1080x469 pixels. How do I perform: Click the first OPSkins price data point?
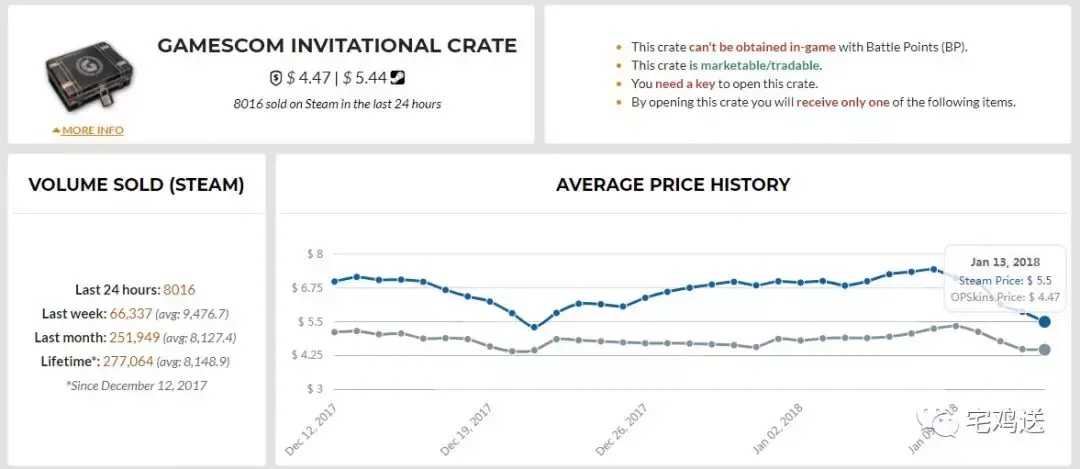coord(335,331)
